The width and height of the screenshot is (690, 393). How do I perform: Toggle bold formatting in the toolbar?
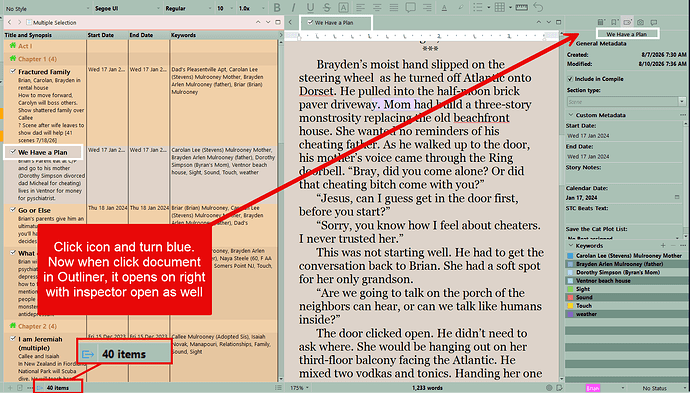[x=277, y=7]
